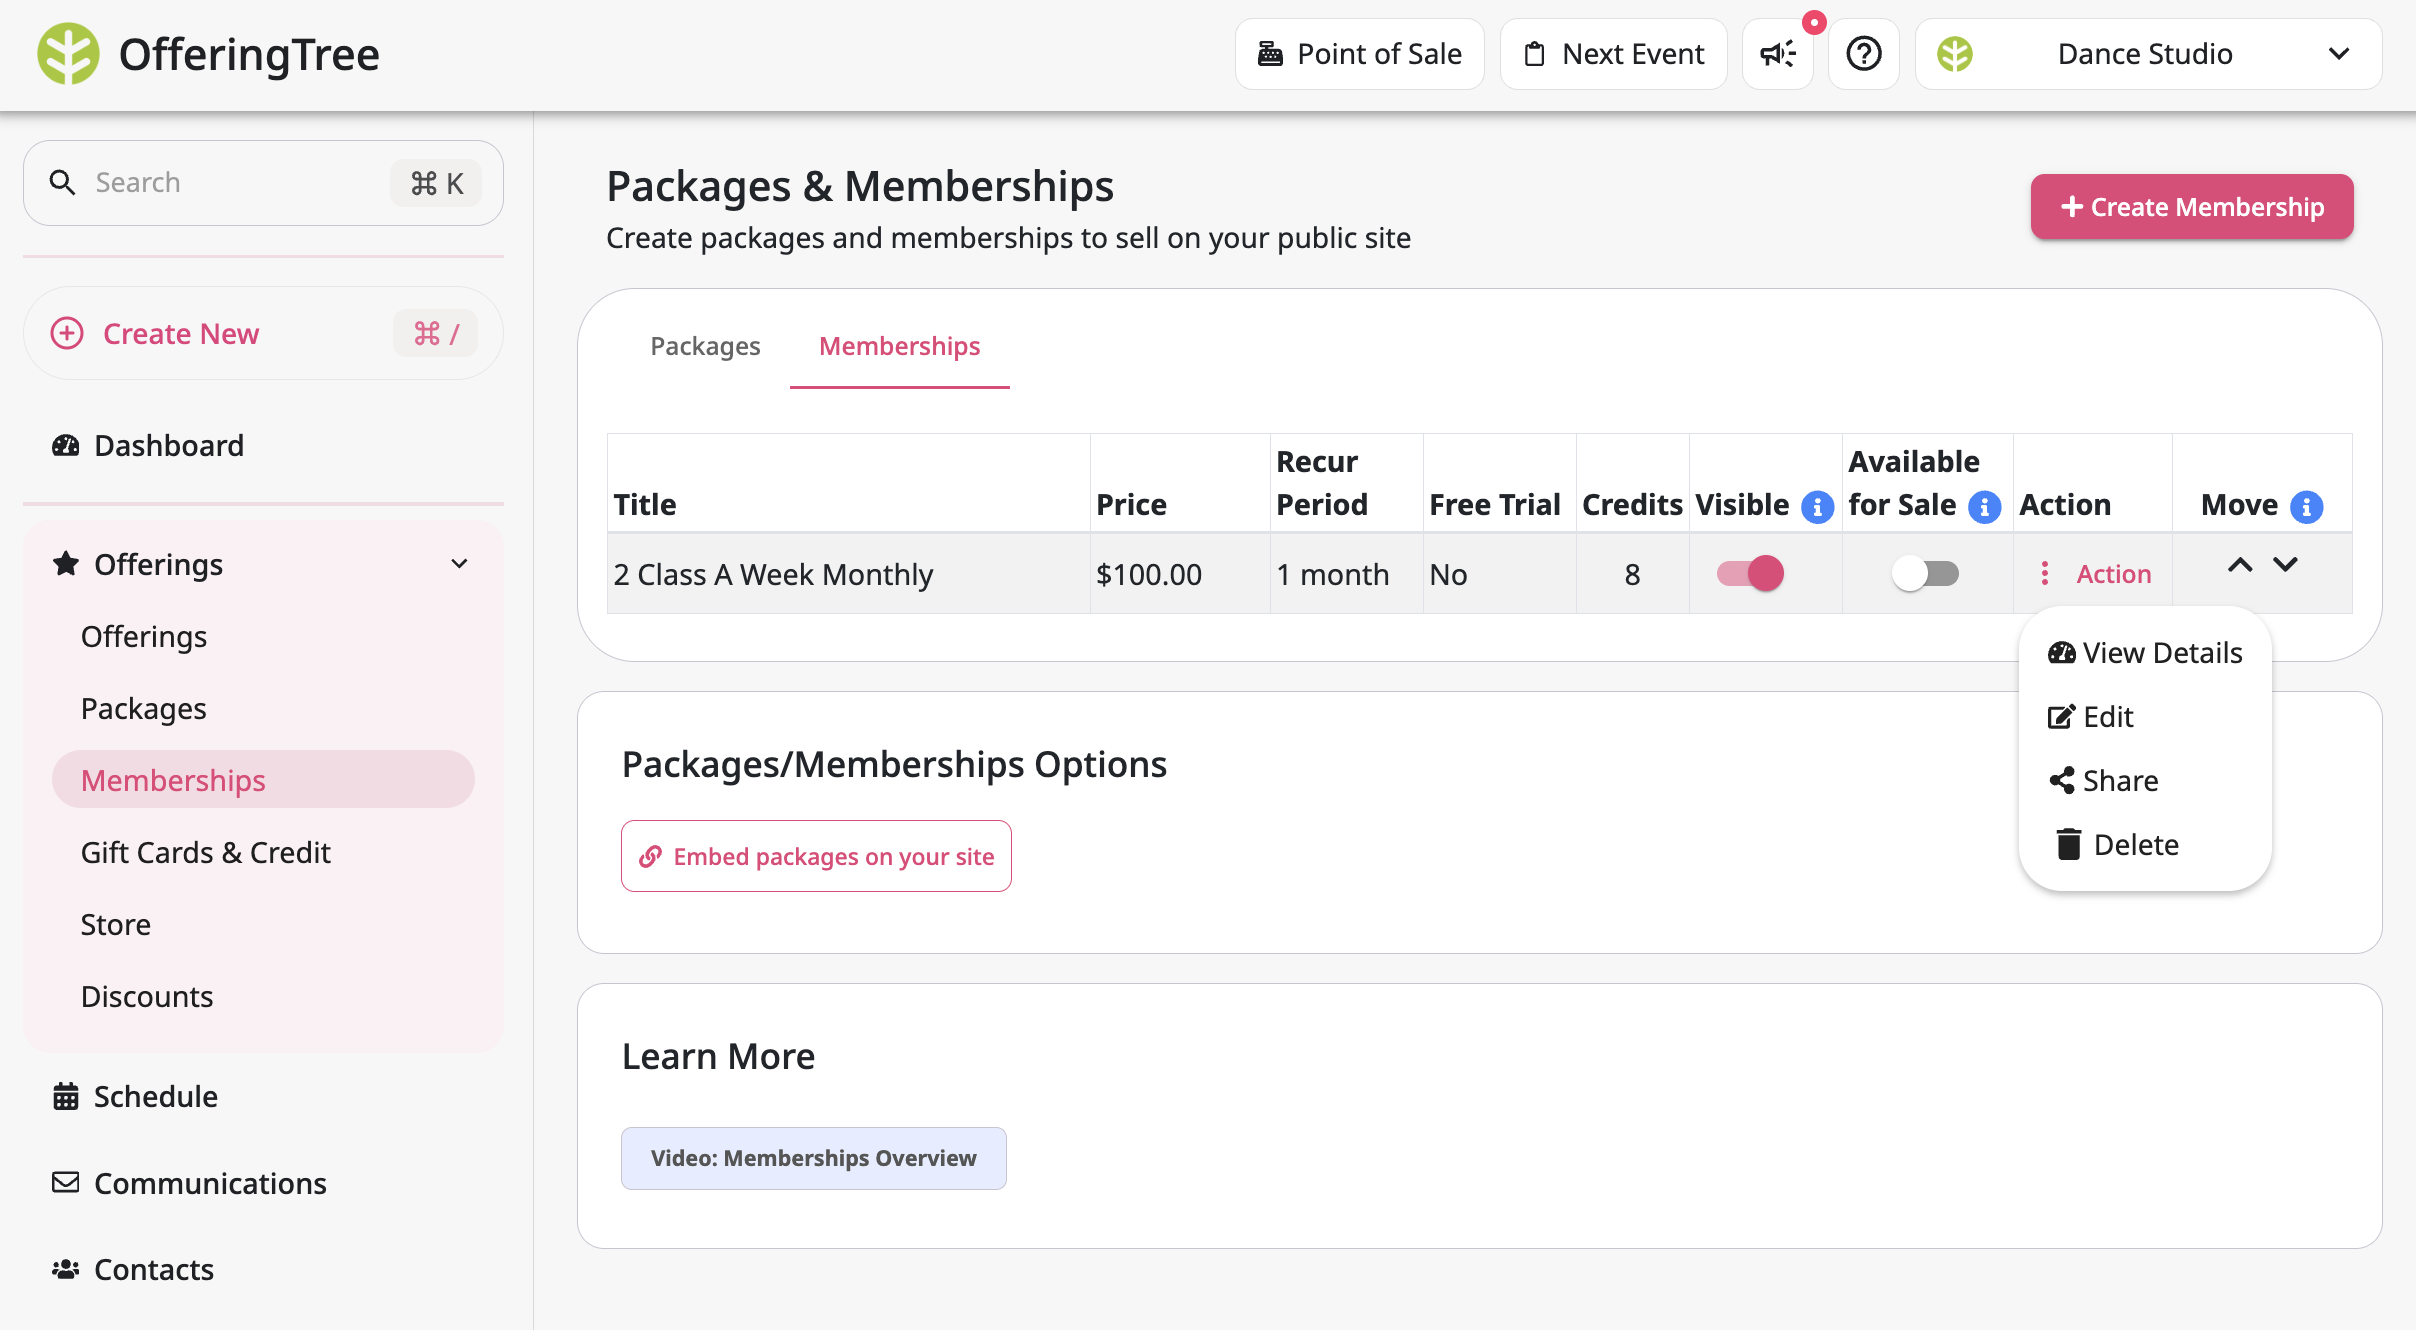The height and width of the screenshot is (1330, 2416).
Task: Click the Communications envelope icon
Action: point(66,1182)
